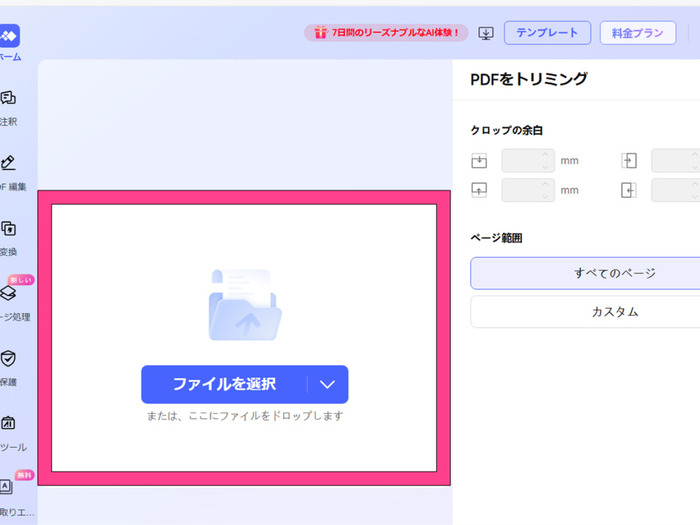The width and height of the screenshot is (700, 525).
Task: Focus the right margin input field
Action: [x=675, y=190]
